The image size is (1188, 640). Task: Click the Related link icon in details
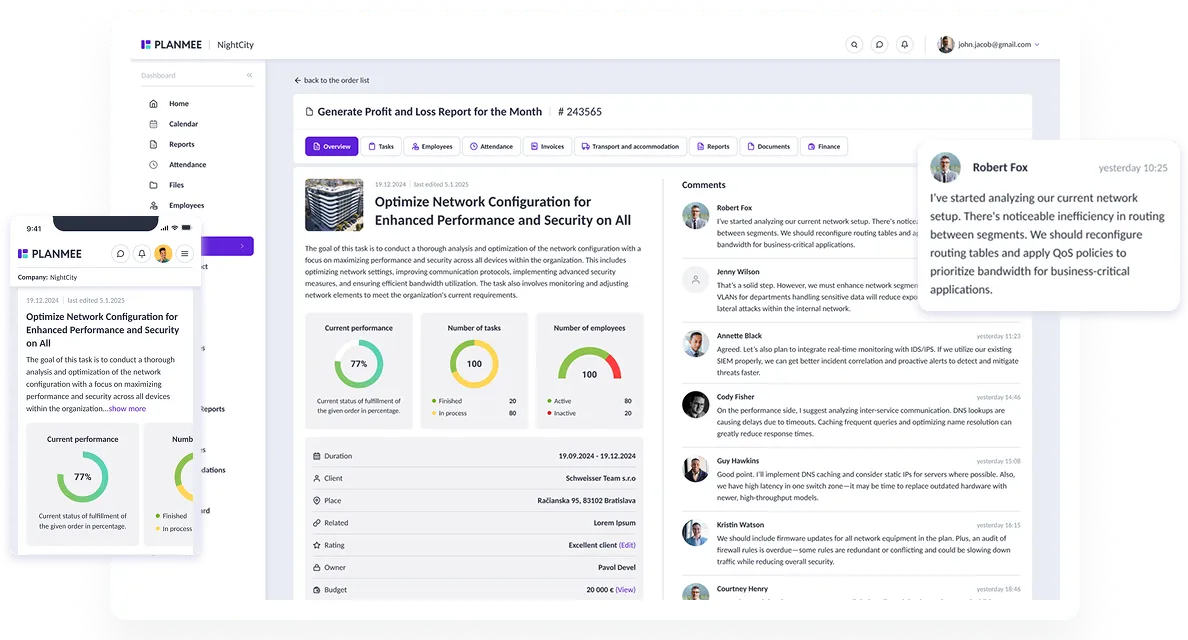click(317, 523)
